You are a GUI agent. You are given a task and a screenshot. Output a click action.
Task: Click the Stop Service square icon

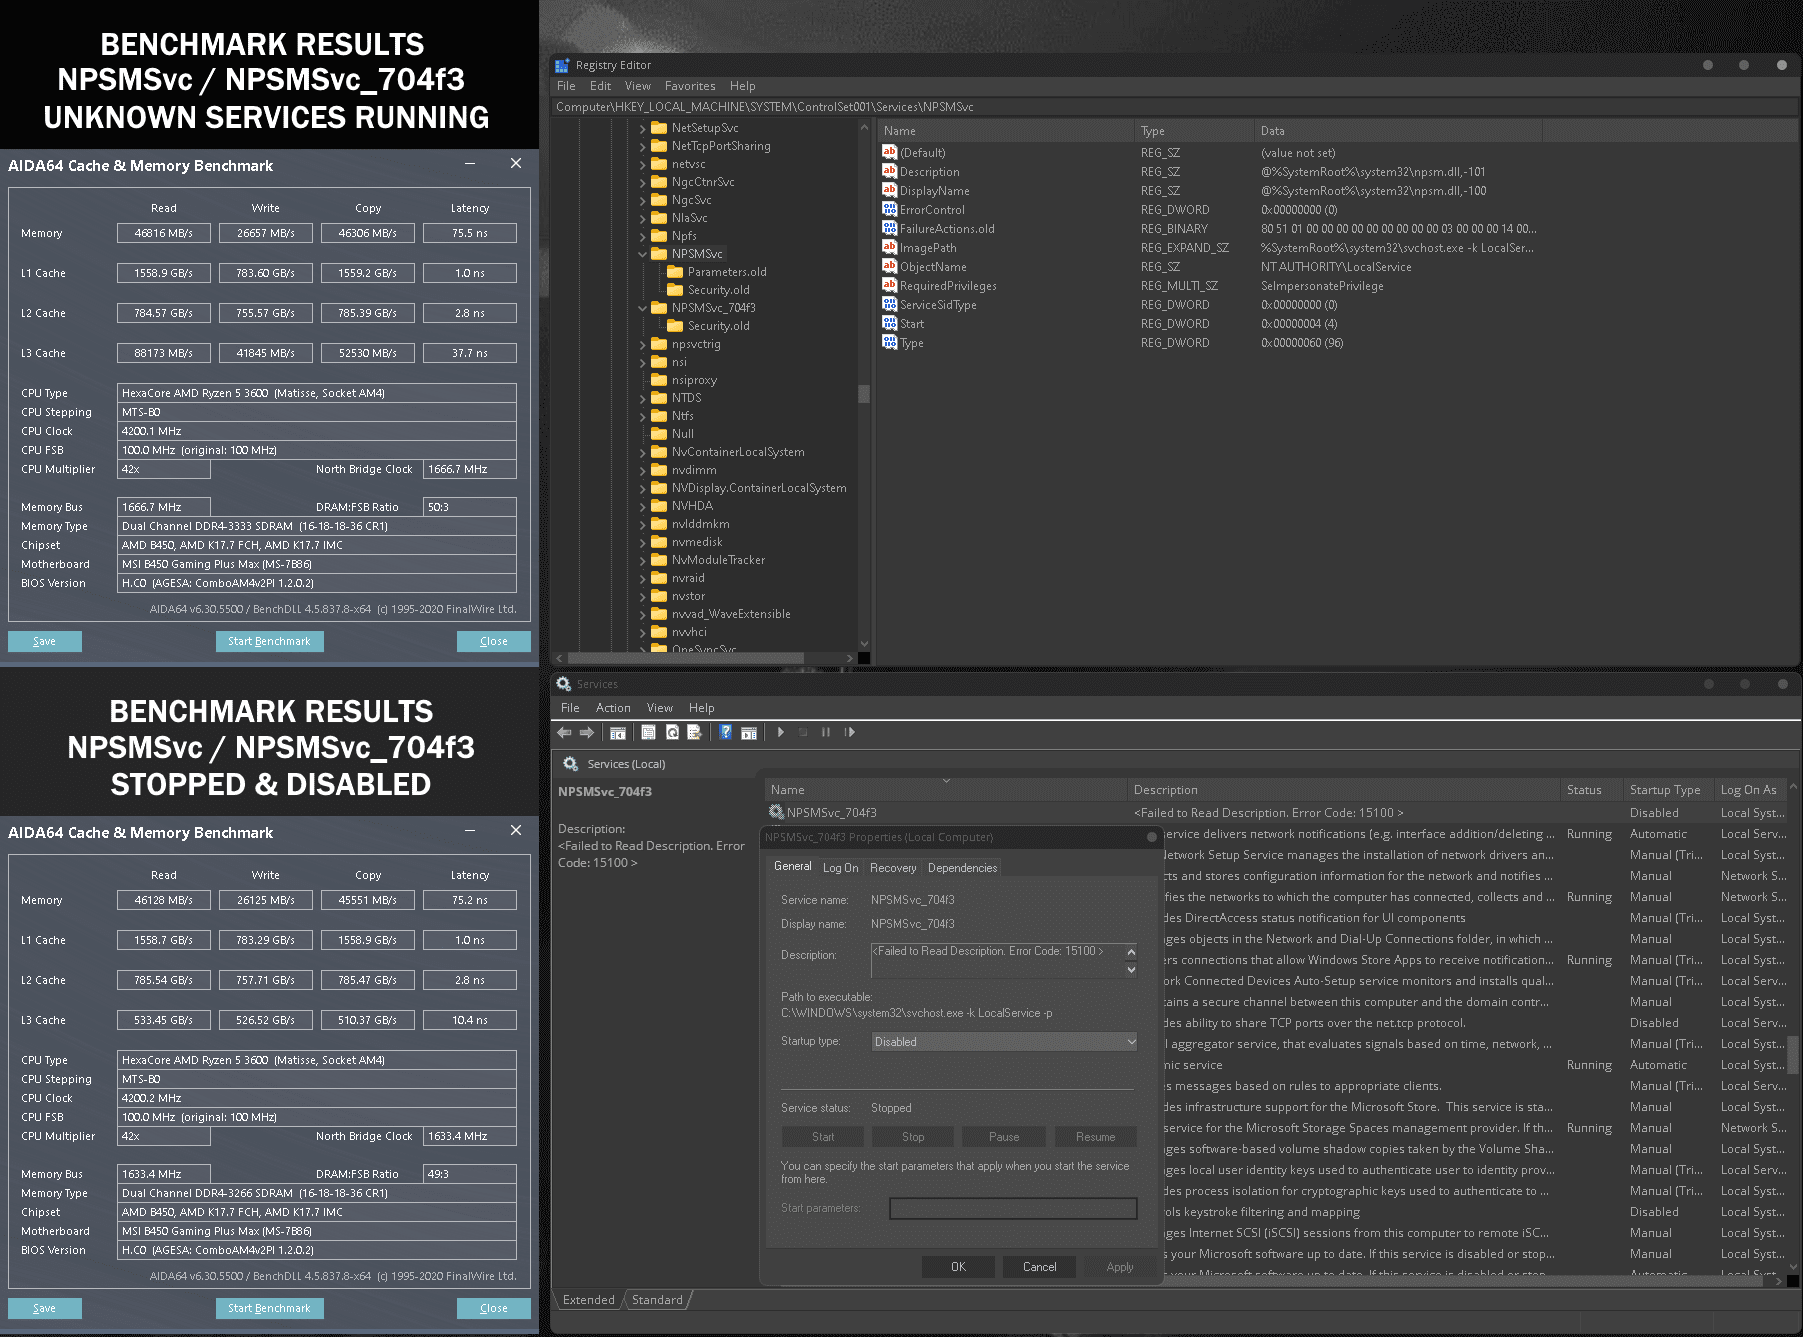[803, 733]
